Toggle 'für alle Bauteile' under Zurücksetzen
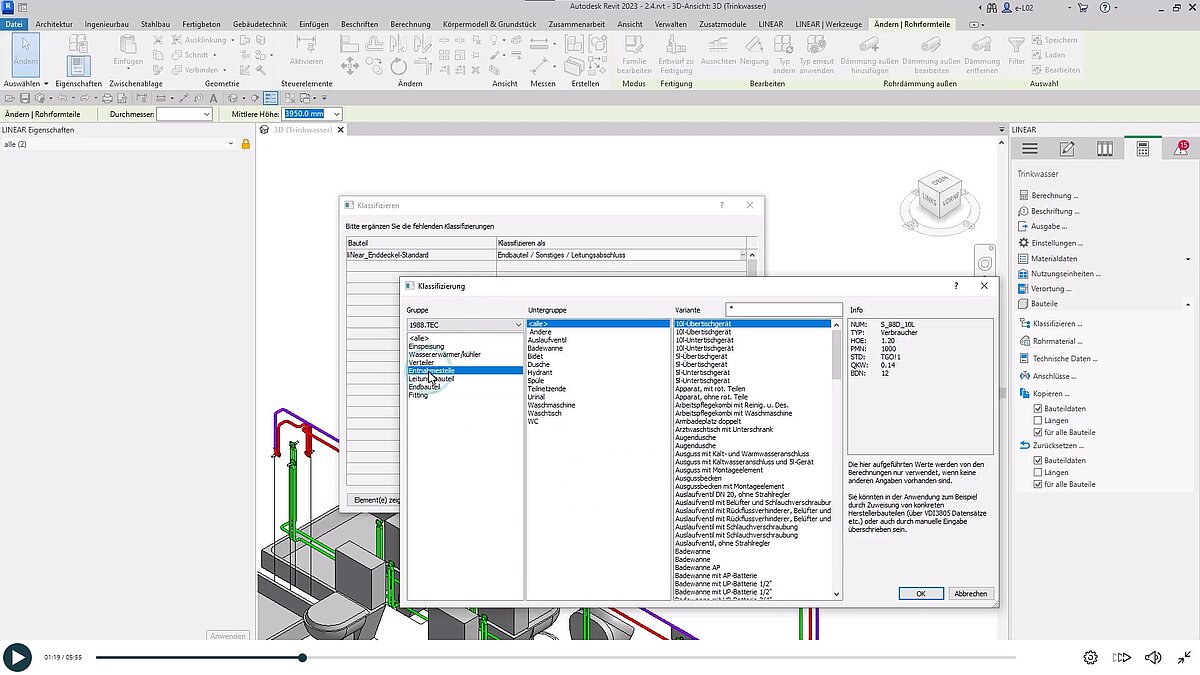The width and height of the screenshot is (1200, 675). (x=1038, y=484)
